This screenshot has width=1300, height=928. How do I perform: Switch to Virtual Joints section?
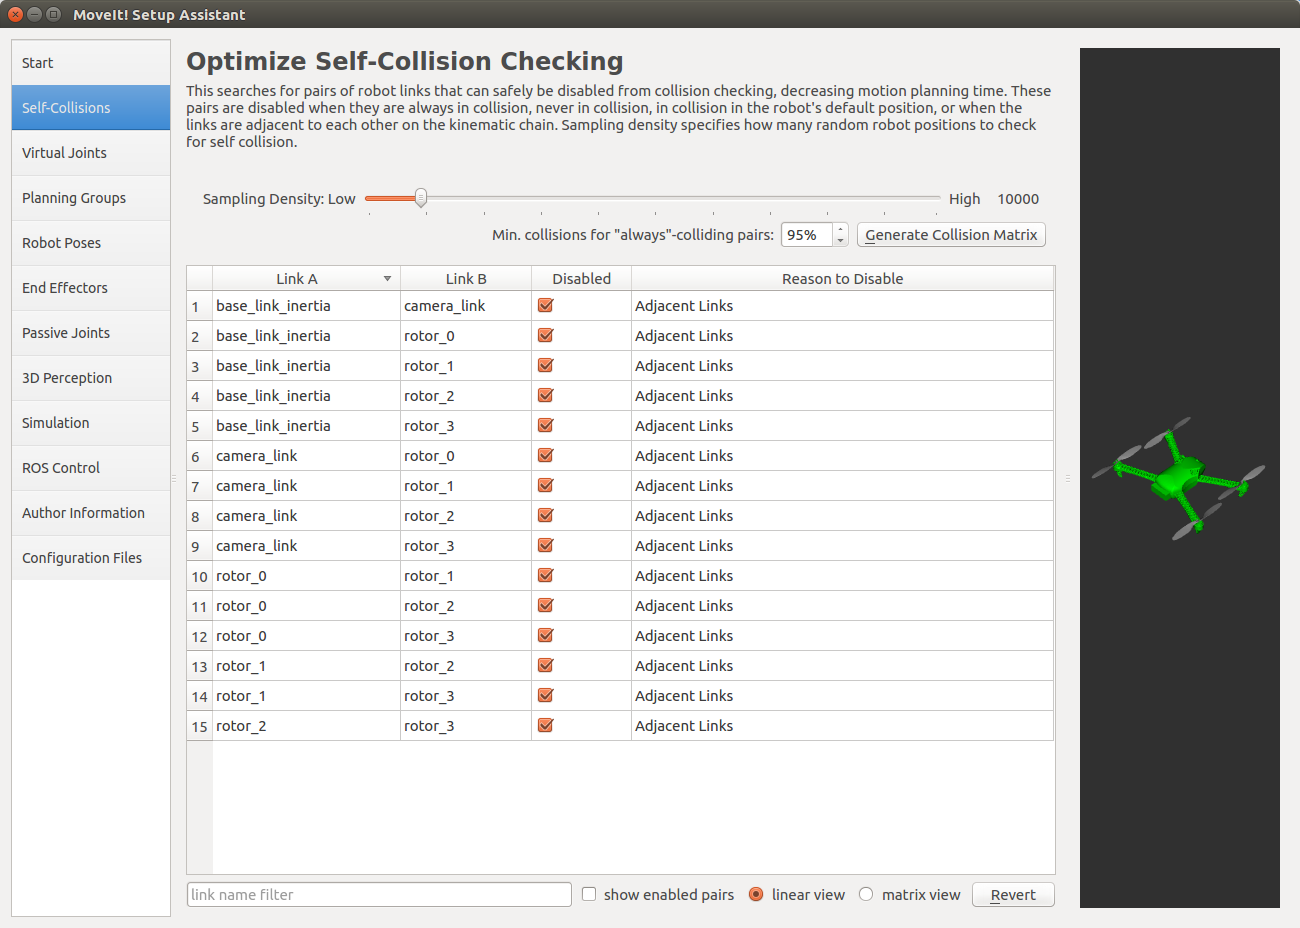pos(91,153)
